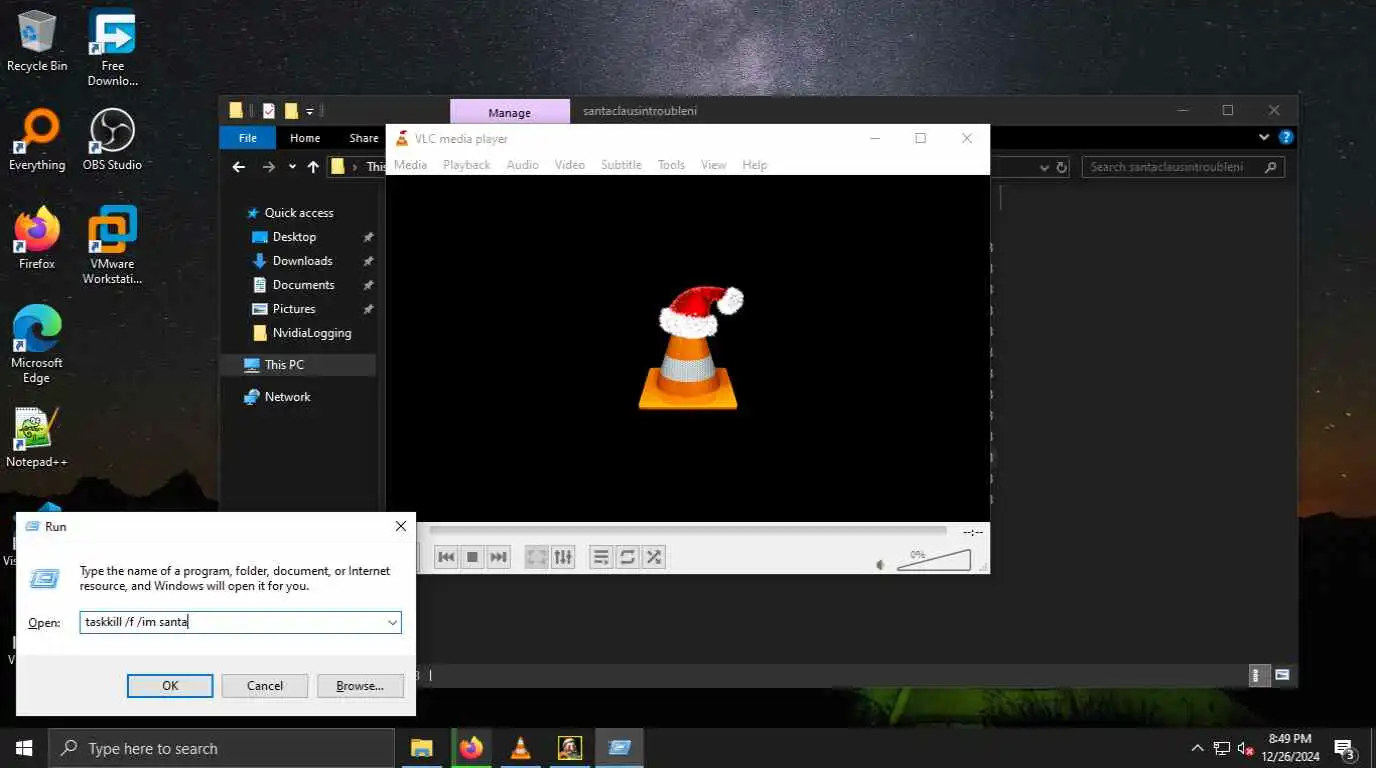Open VLC Media menu
Image resolution: width=1376 pixels, height=768 pixels.
pyautogui.click(x=410, y=165)
